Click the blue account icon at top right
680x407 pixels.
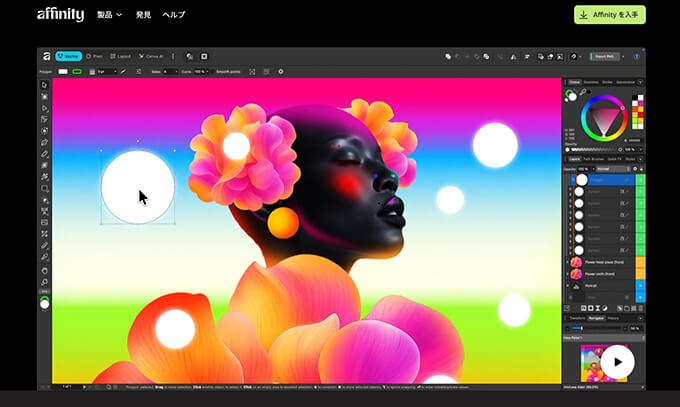(636, 56)
